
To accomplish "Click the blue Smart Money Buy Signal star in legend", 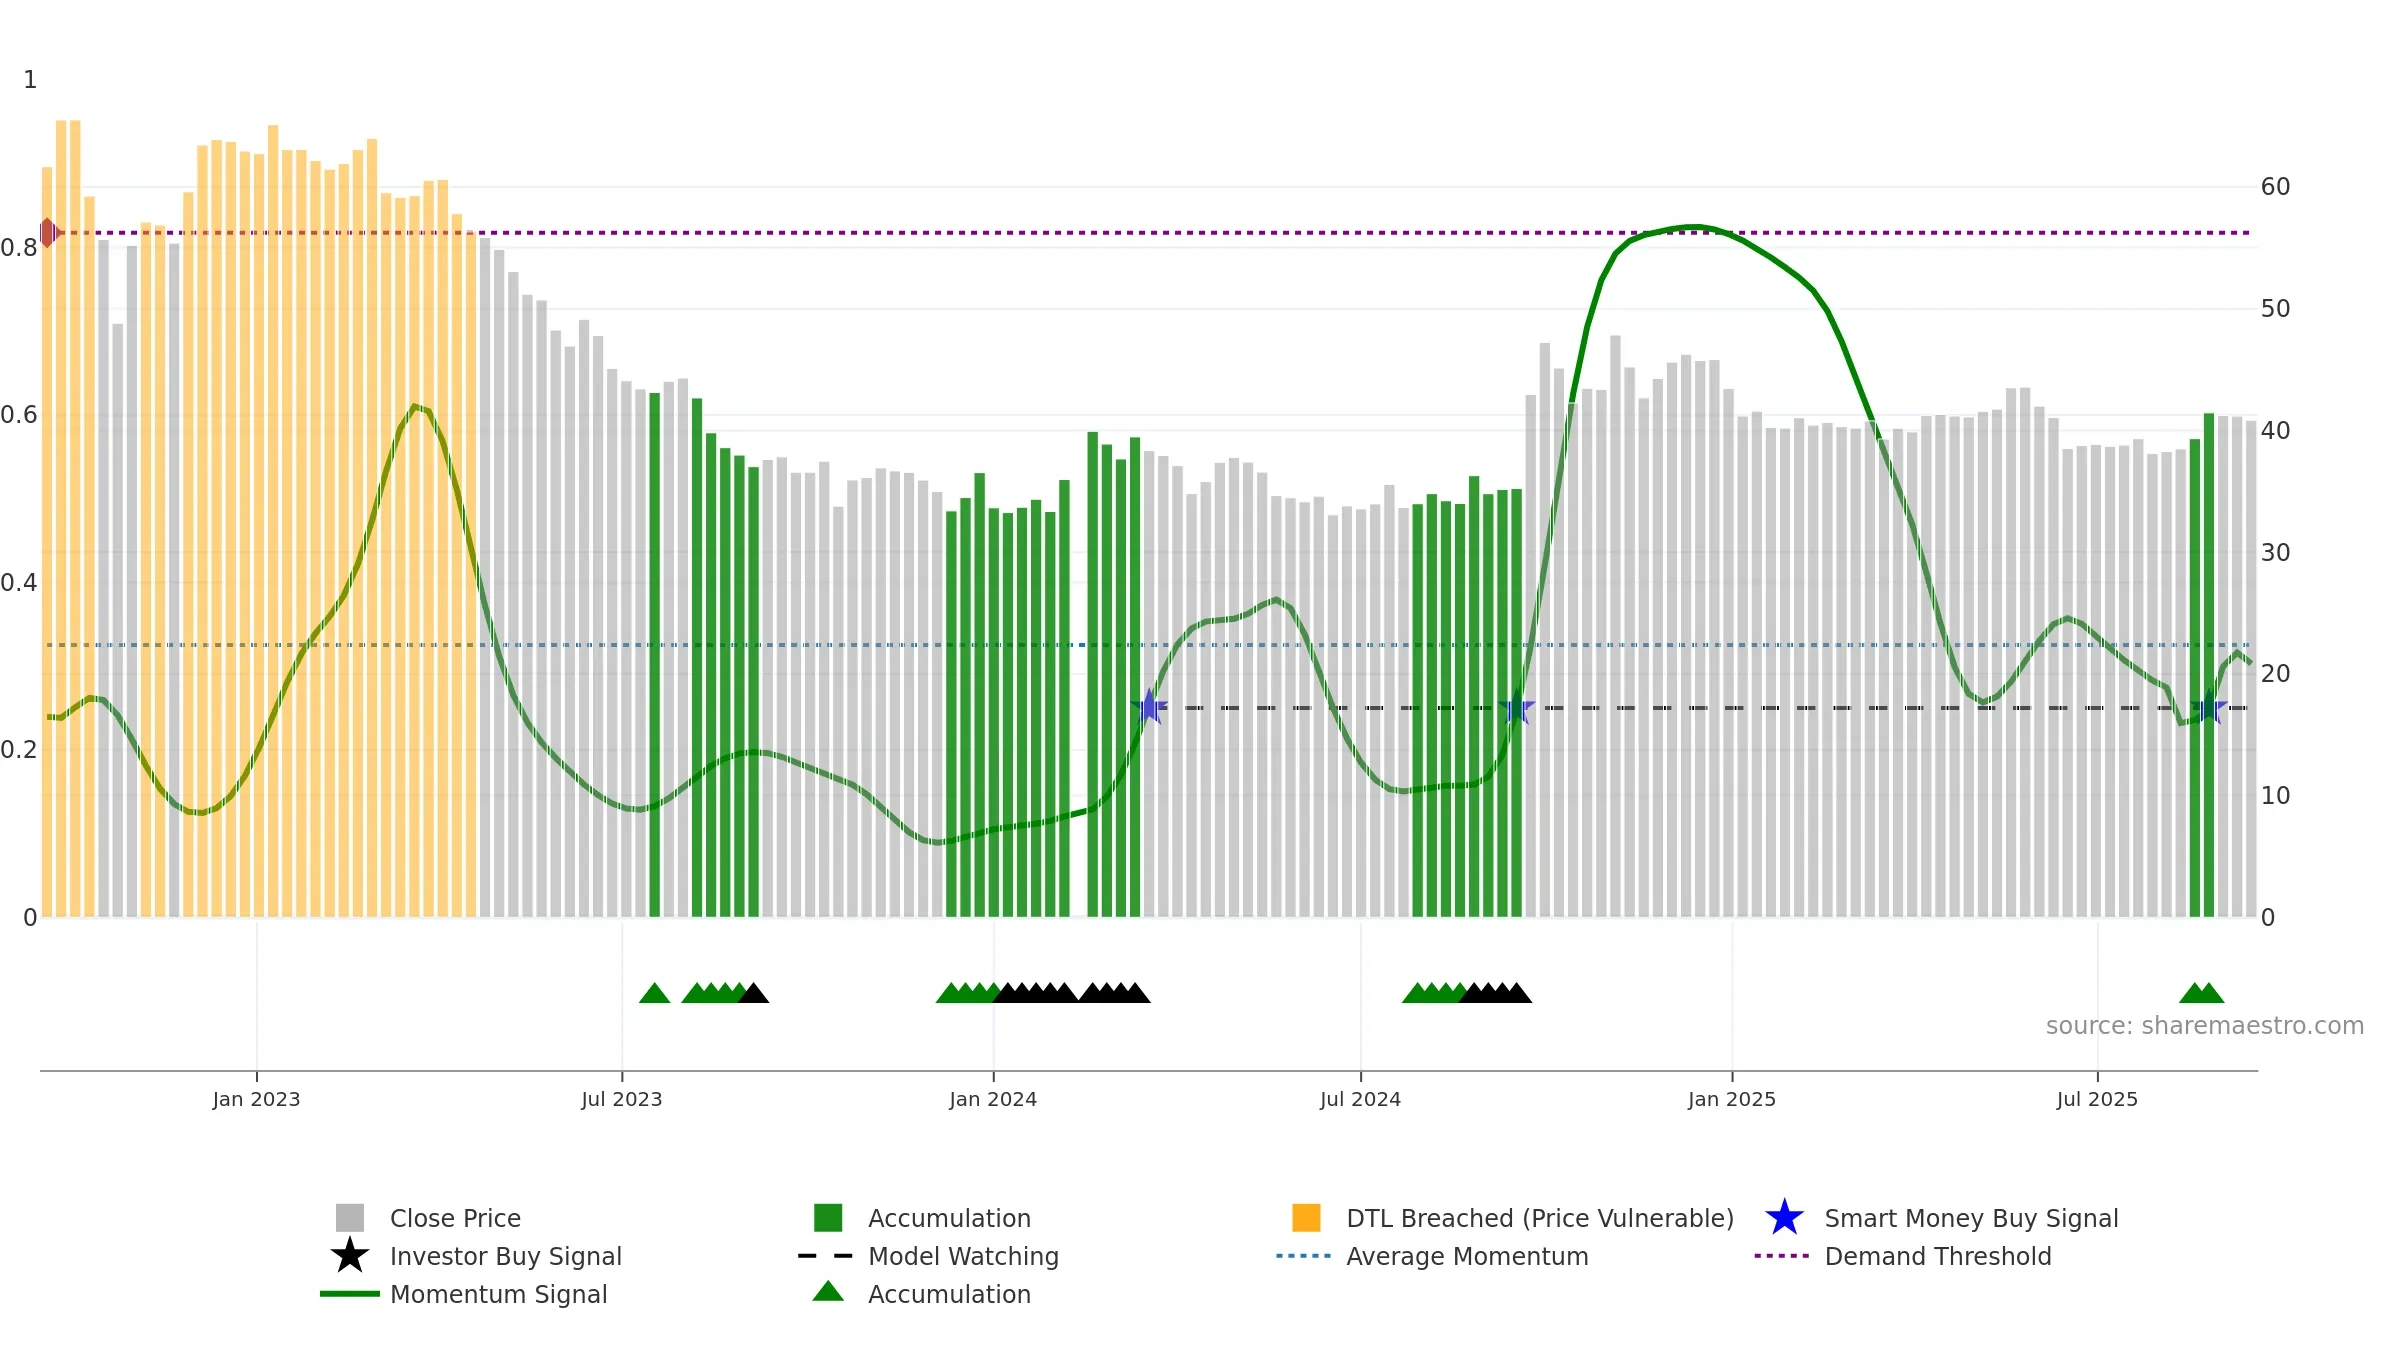I will (1784, 1218).
